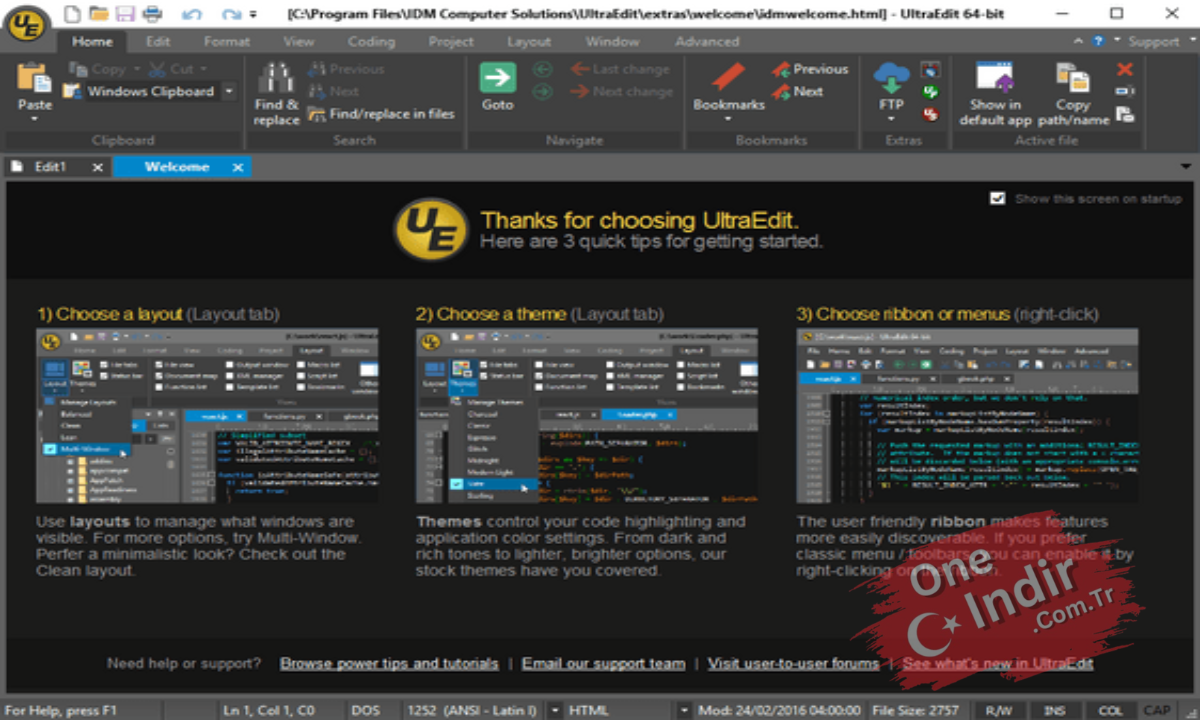Click File Size: 2757 in status bar
This screenshot has width=1200, height=720.
(x=919, y=710)
